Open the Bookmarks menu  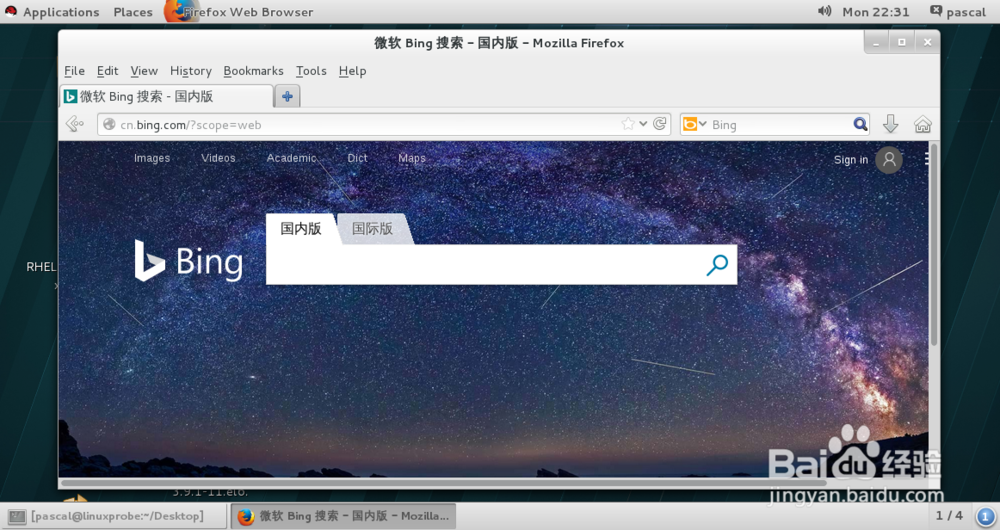pyautogui.click(x=253, y=71)
